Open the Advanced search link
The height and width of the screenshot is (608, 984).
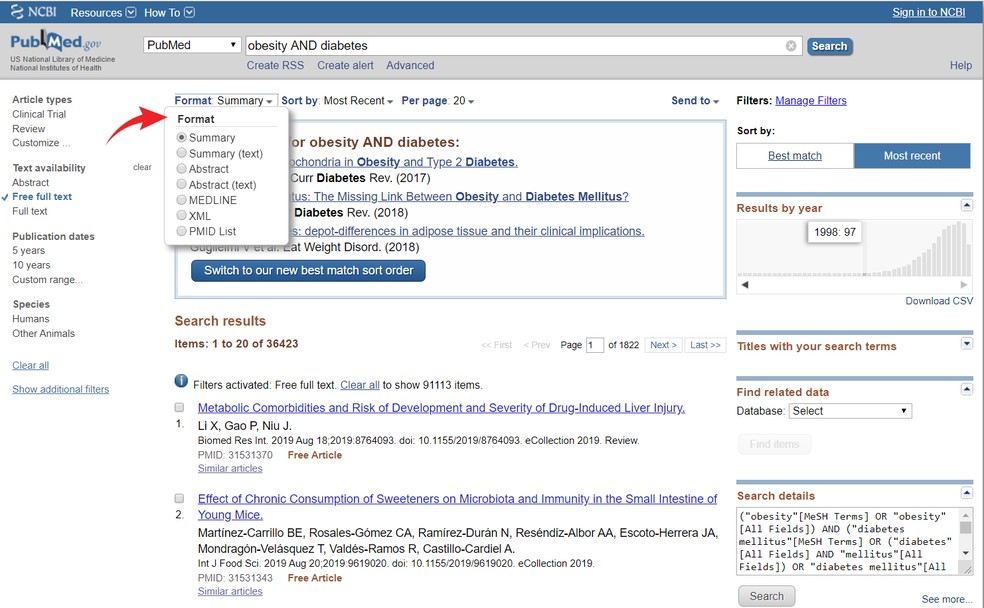410,65
